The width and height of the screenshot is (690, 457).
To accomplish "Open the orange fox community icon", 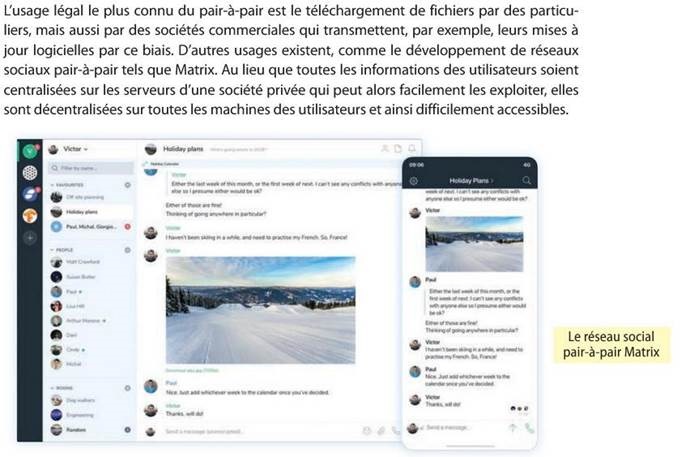I will click(x=30, y=216).
